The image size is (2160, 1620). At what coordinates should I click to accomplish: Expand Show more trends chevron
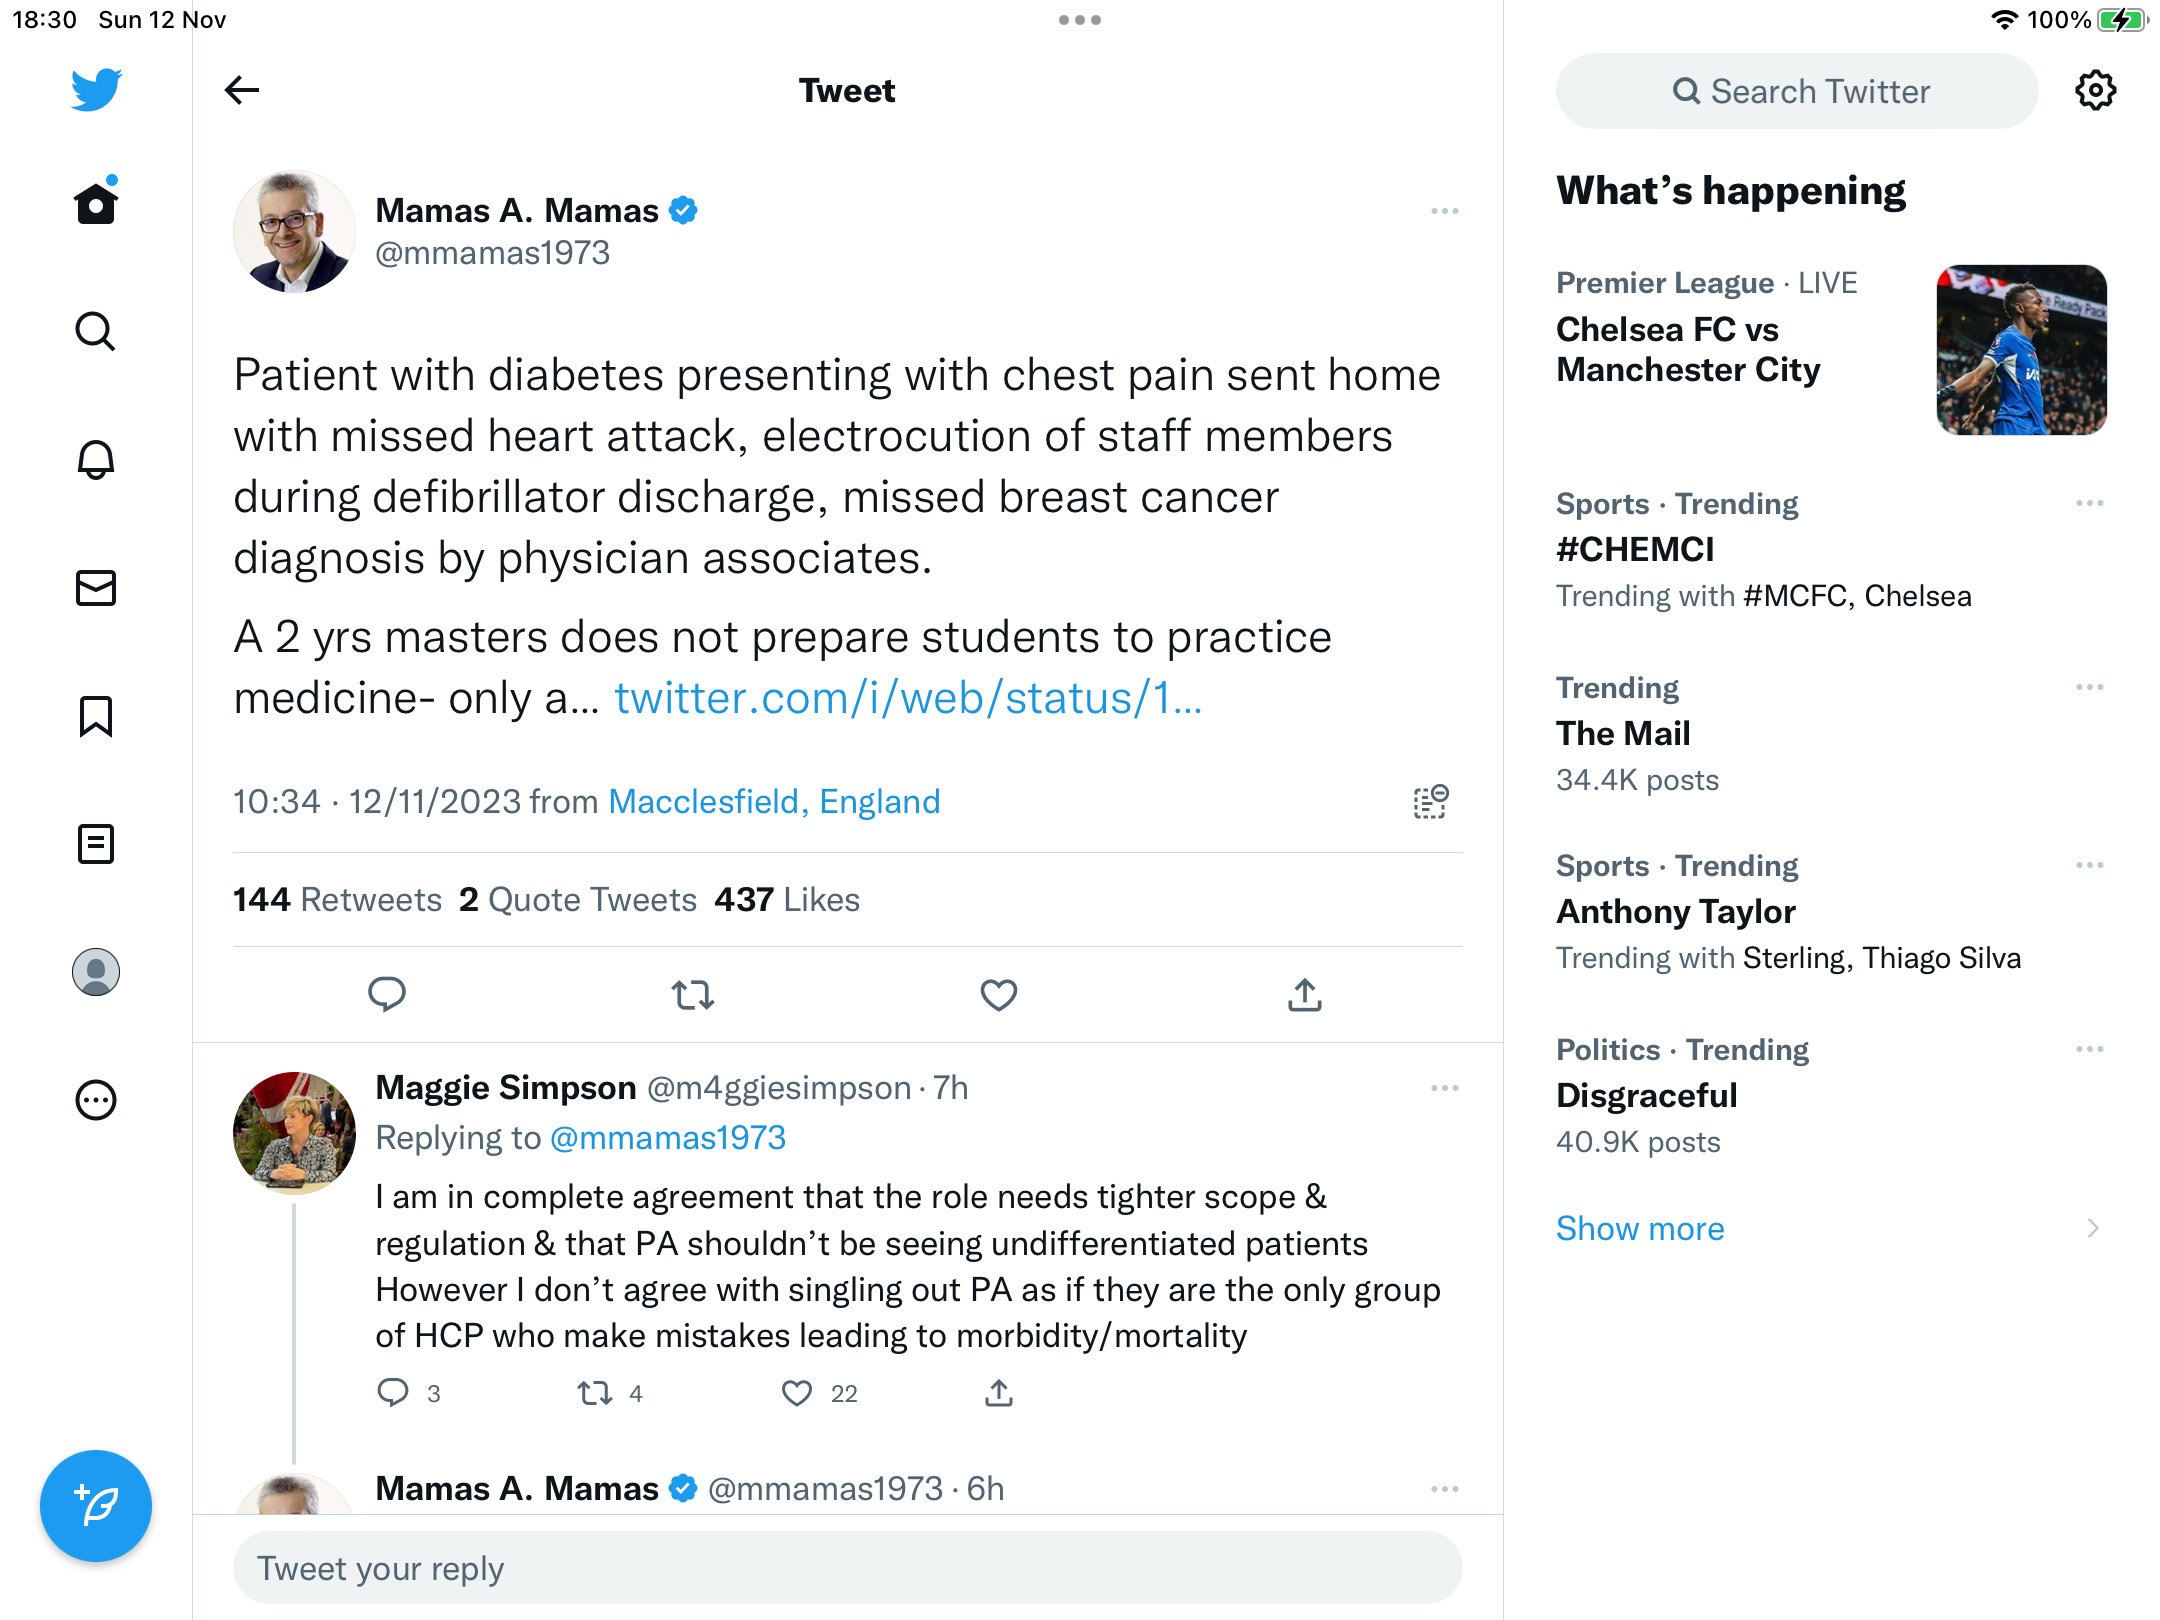[2092, 1228]
